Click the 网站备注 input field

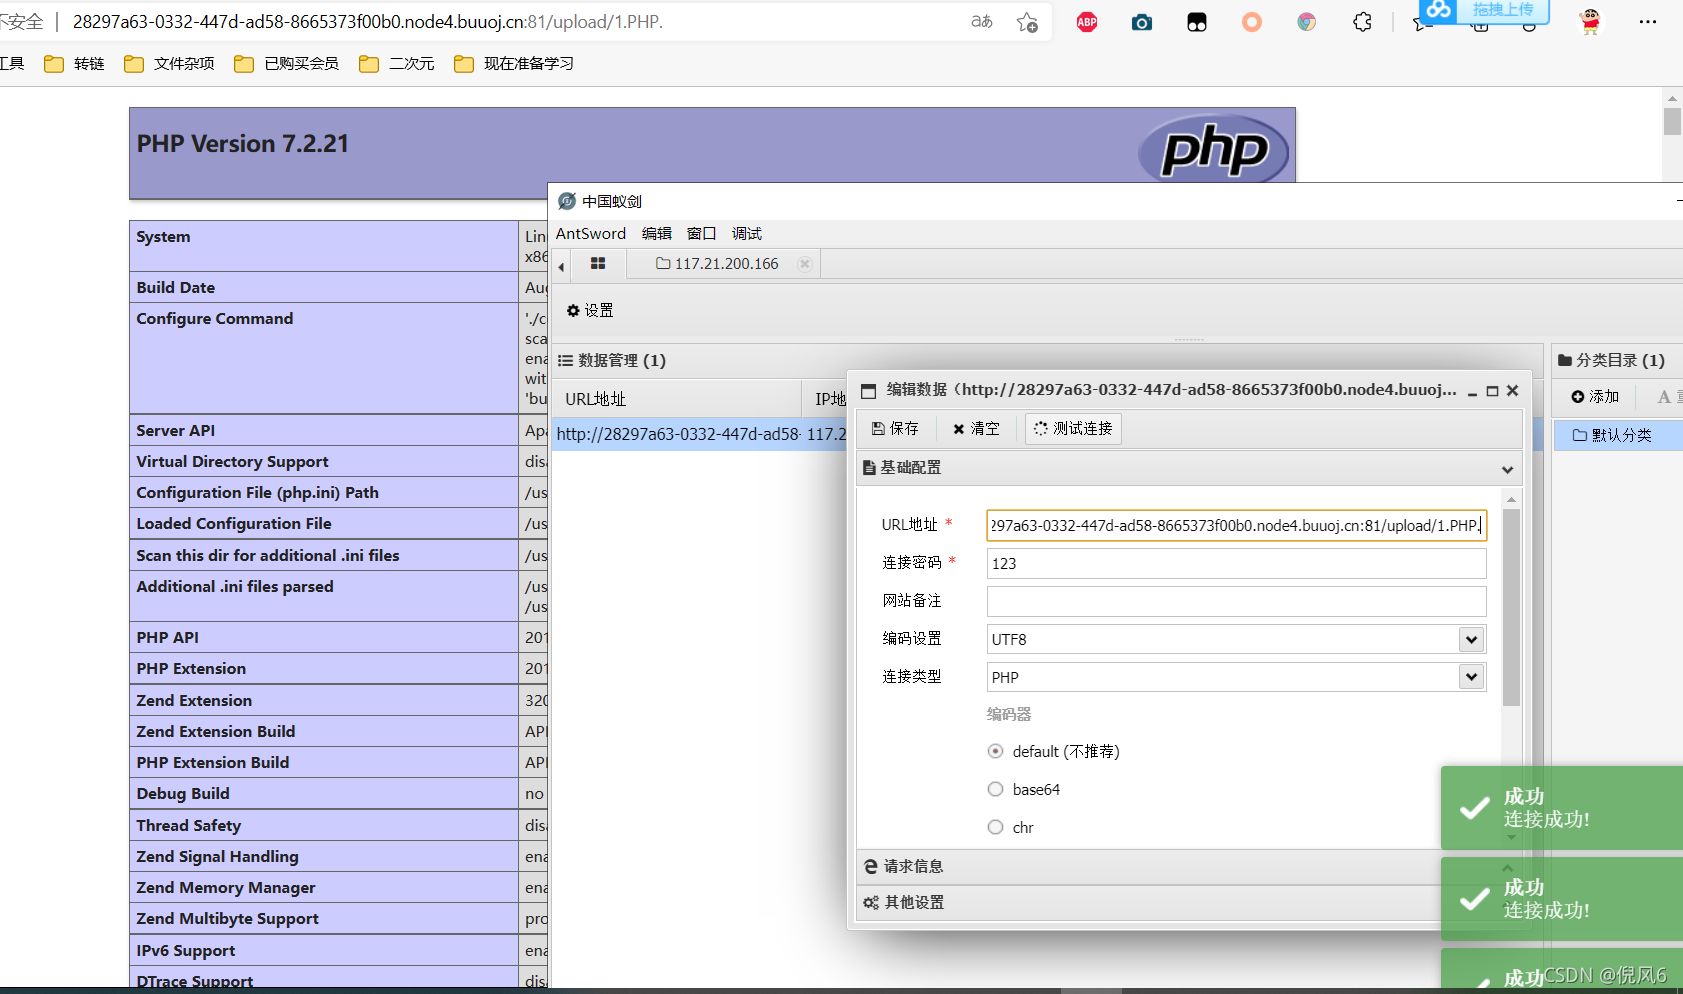pyautogui.click(x=1236, y=601)
